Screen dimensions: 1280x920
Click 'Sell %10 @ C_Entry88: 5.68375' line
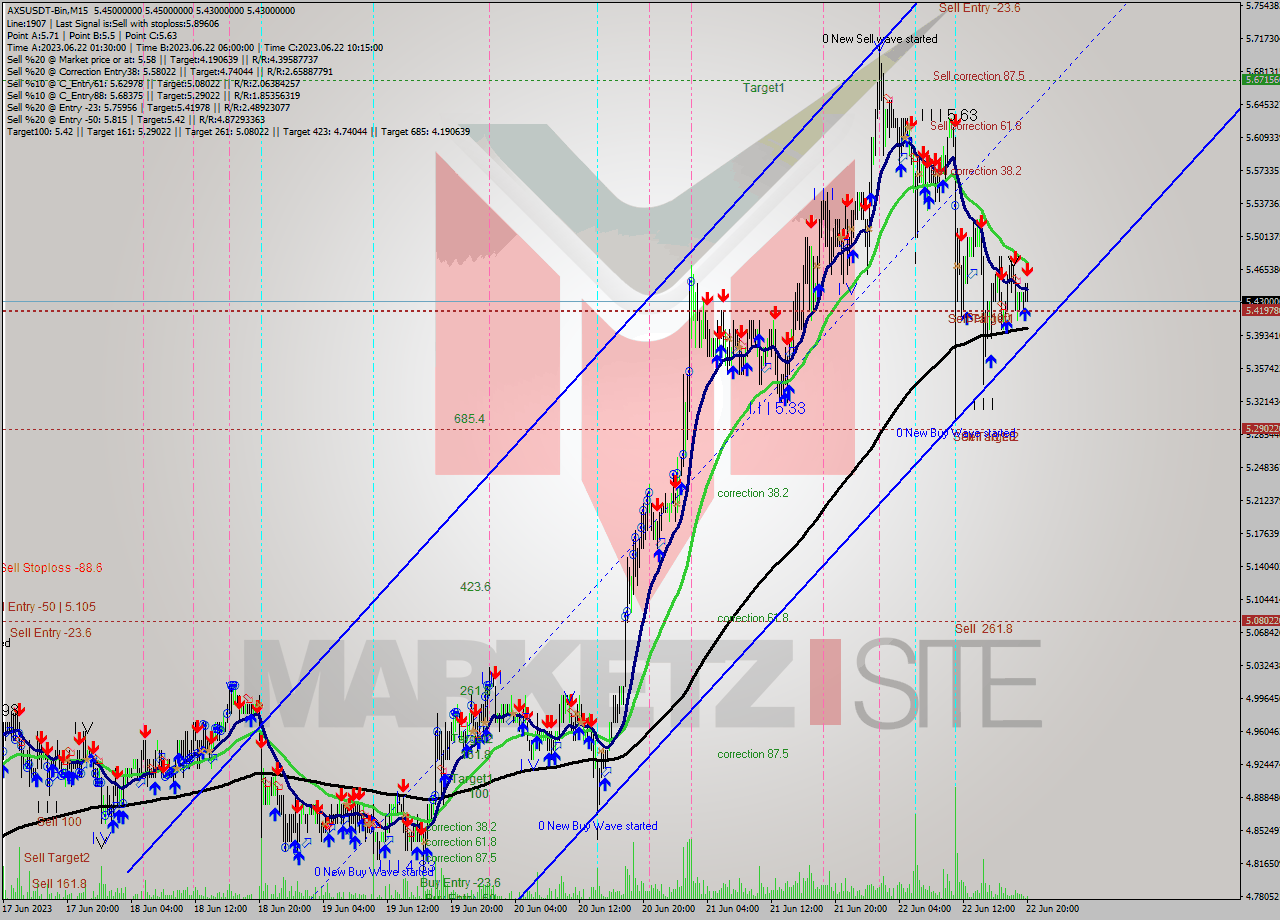coord(153,95)
